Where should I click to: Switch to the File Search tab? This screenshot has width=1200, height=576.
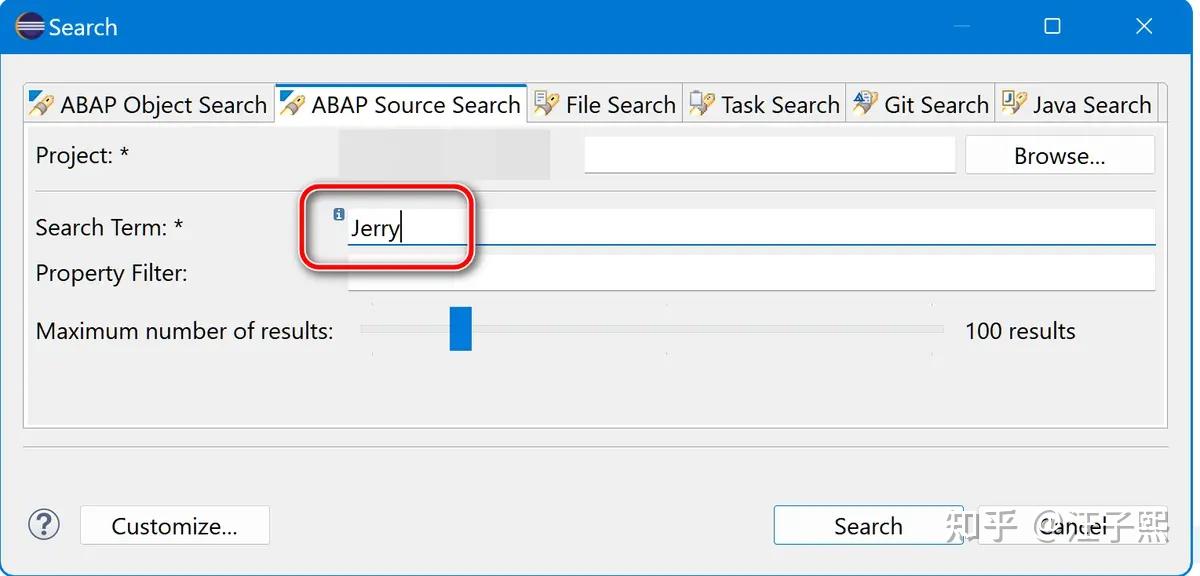(x=606, y=104)
